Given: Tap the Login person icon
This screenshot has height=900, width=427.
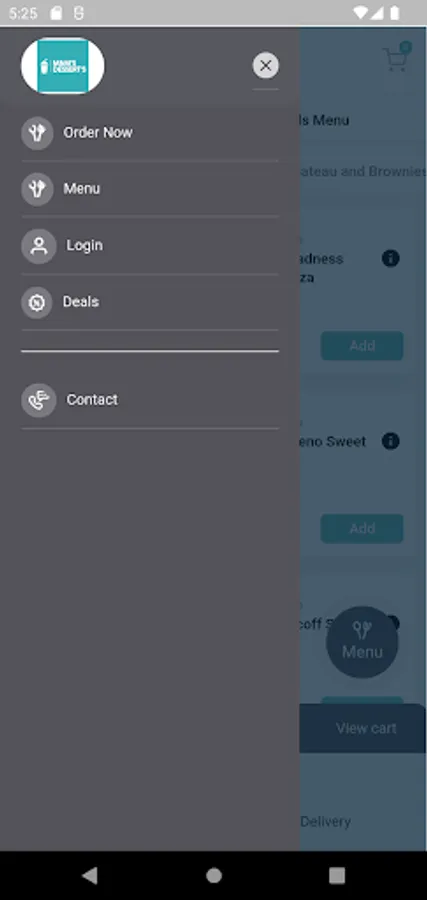Looking at the screenshot, I should (38, 246).
